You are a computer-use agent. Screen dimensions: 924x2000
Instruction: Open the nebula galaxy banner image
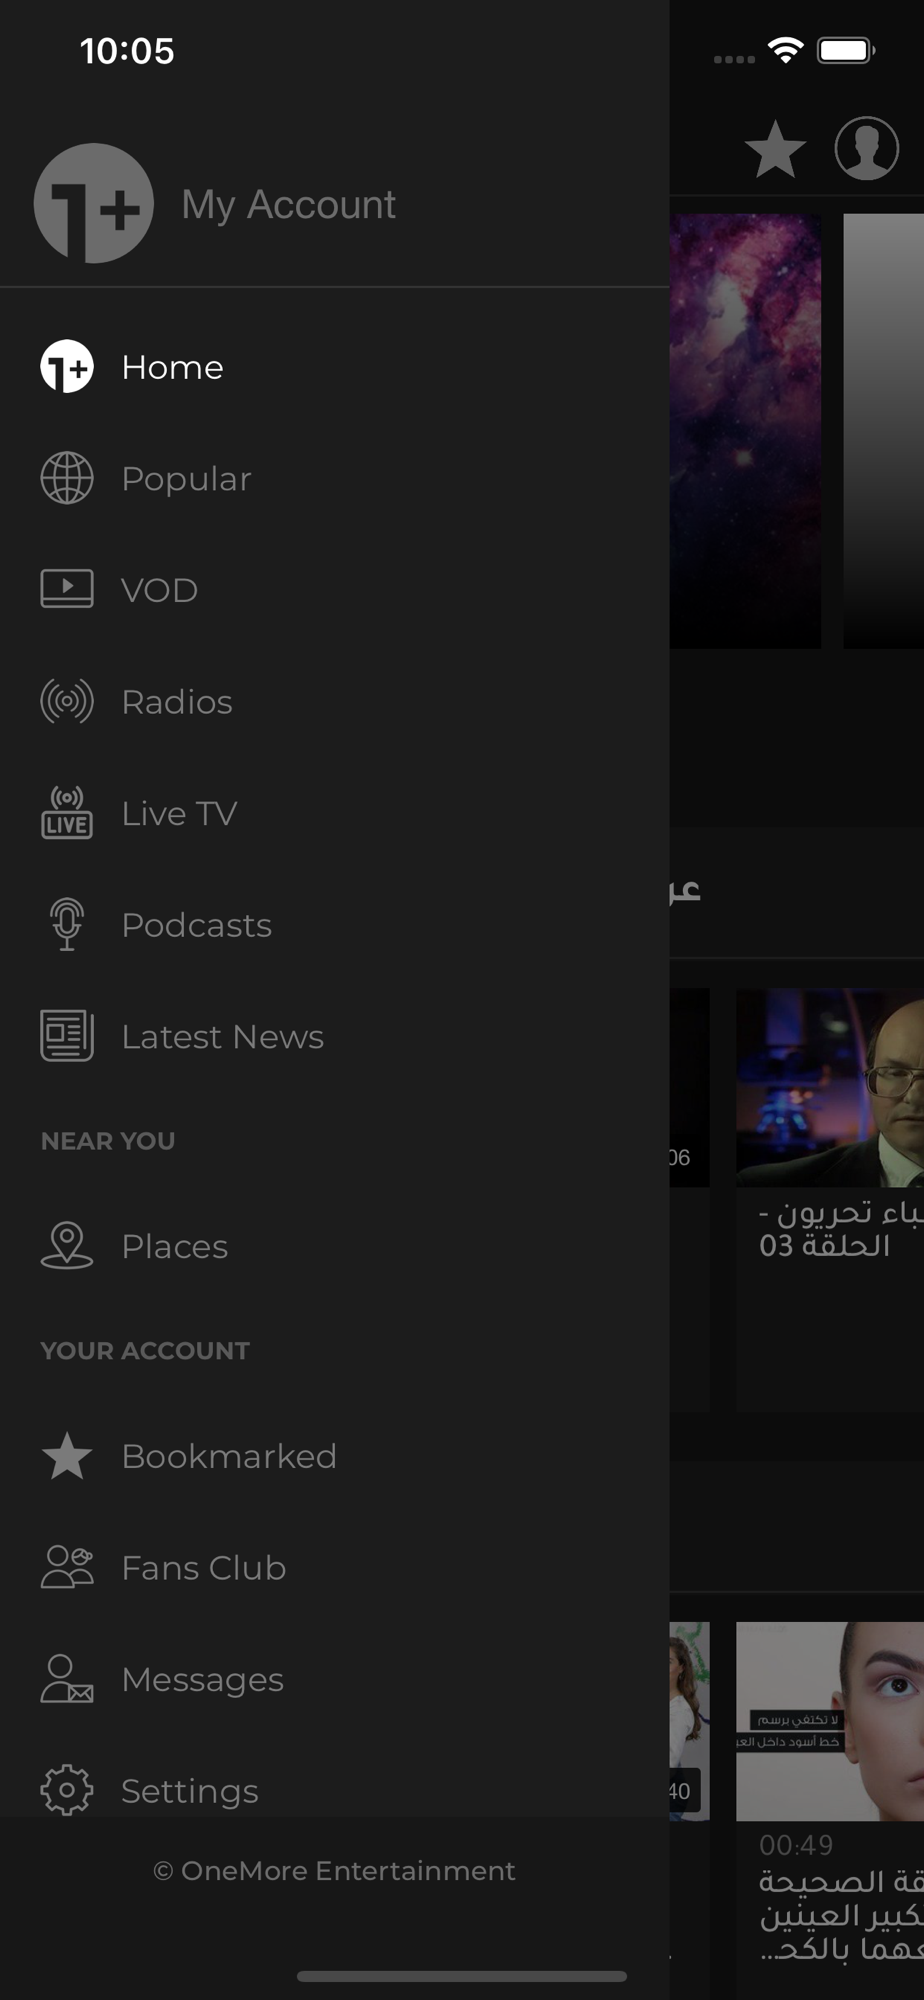745,430
